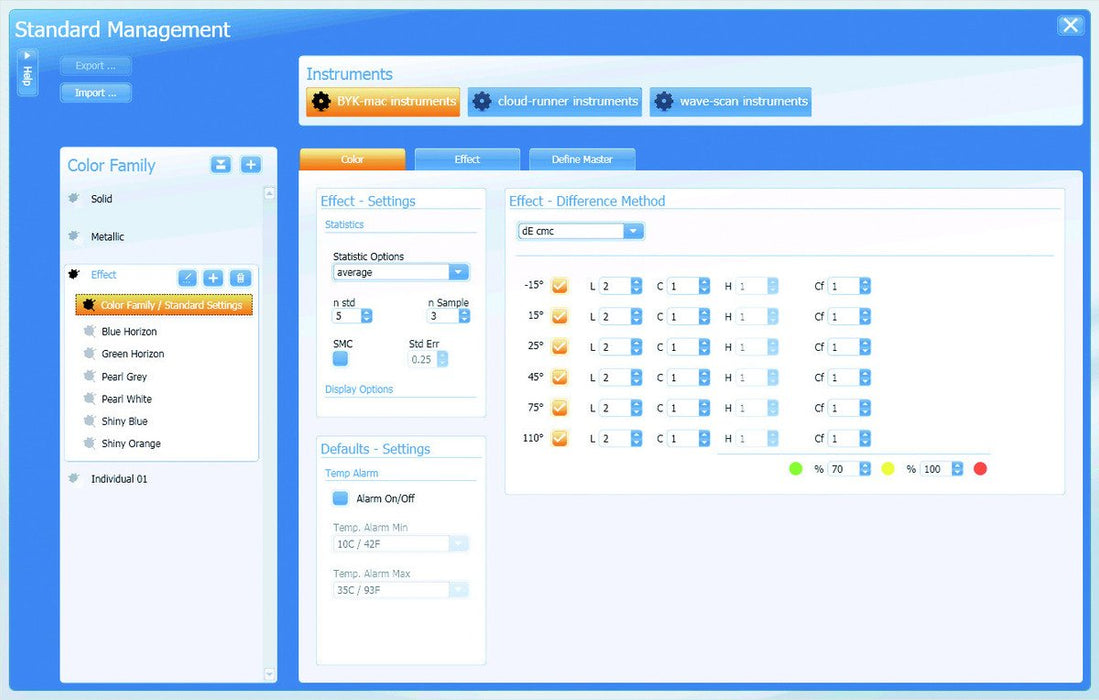
Task: Click the edit pencil icon for Effect family
Action: pyautogui.click(x=187, y=278)
